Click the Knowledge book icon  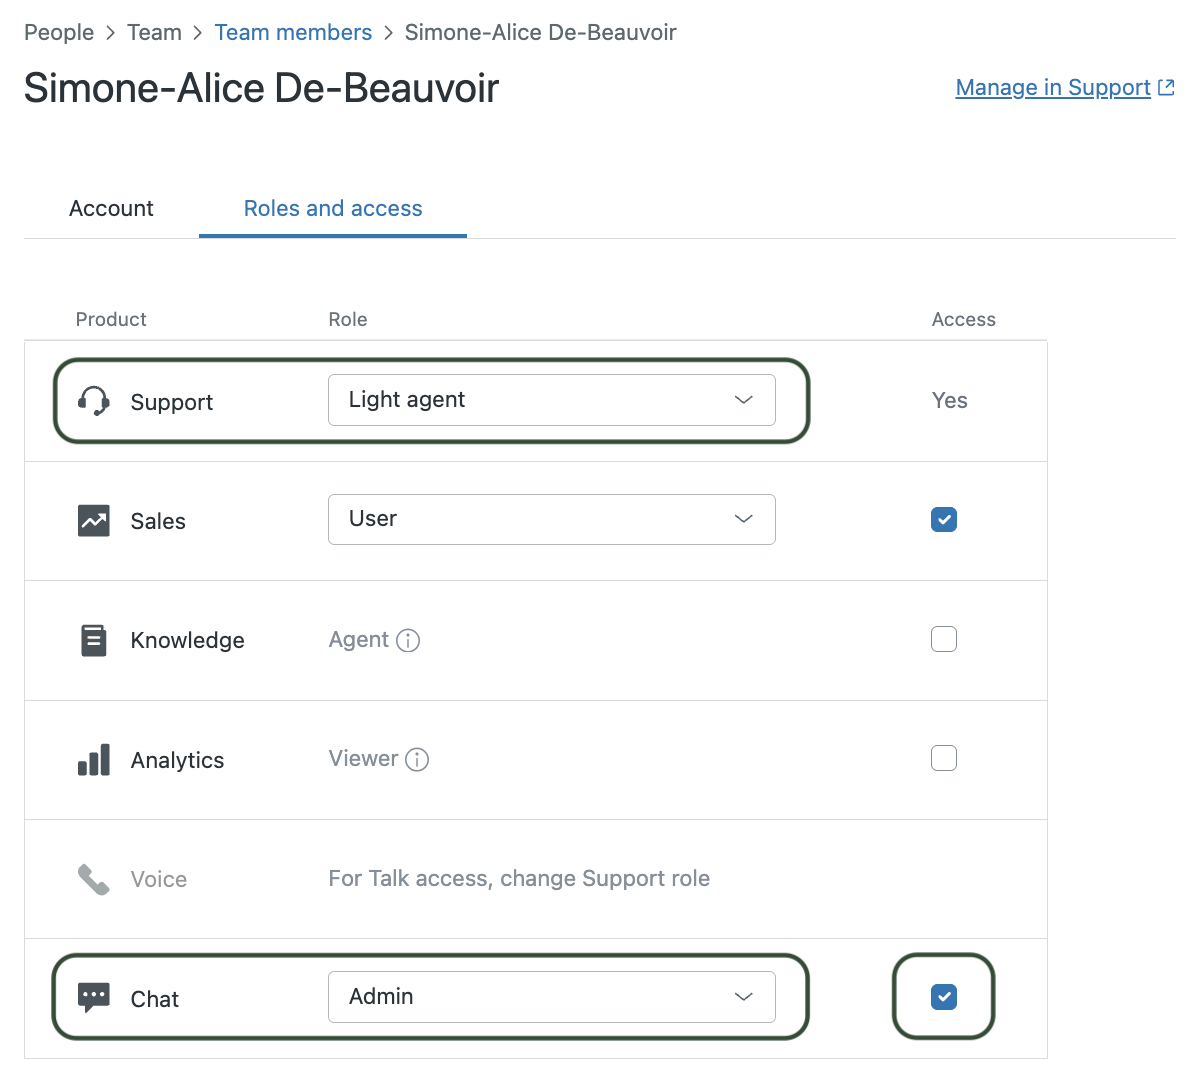[x=93, y=640]
